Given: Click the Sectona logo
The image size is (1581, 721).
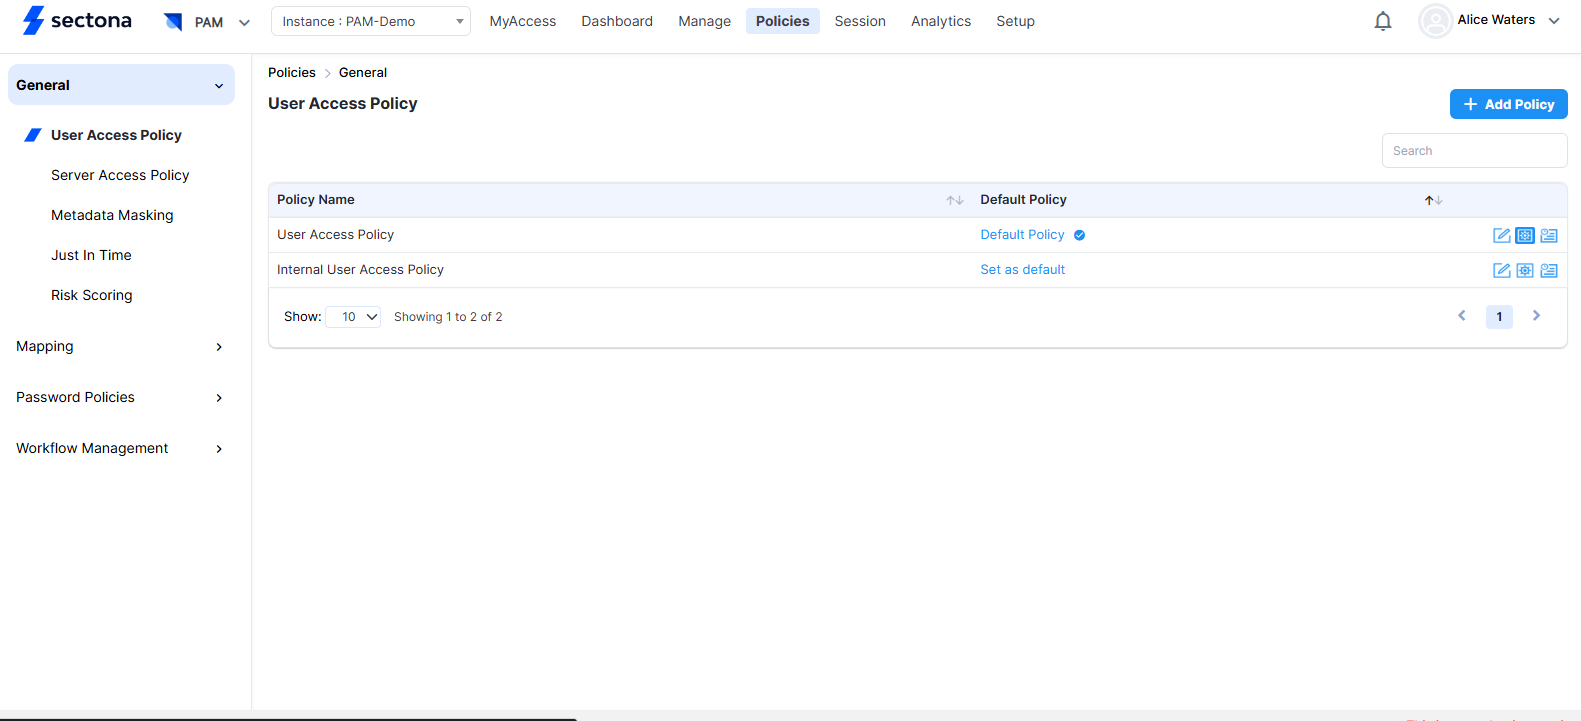Looking at the screenshot, I should 78,21.
